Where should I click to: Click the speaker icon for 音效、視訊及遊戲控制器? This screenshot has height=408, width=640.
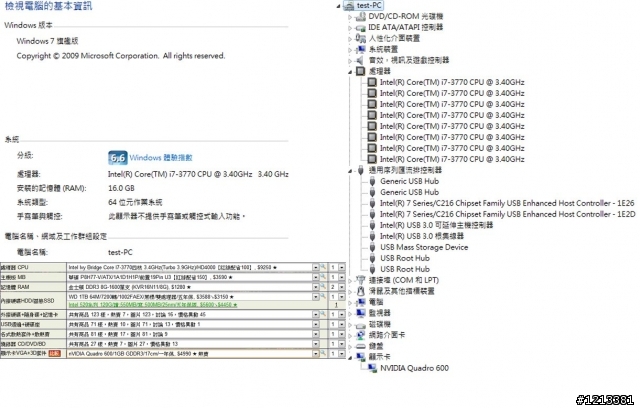(x=360, y=60)
